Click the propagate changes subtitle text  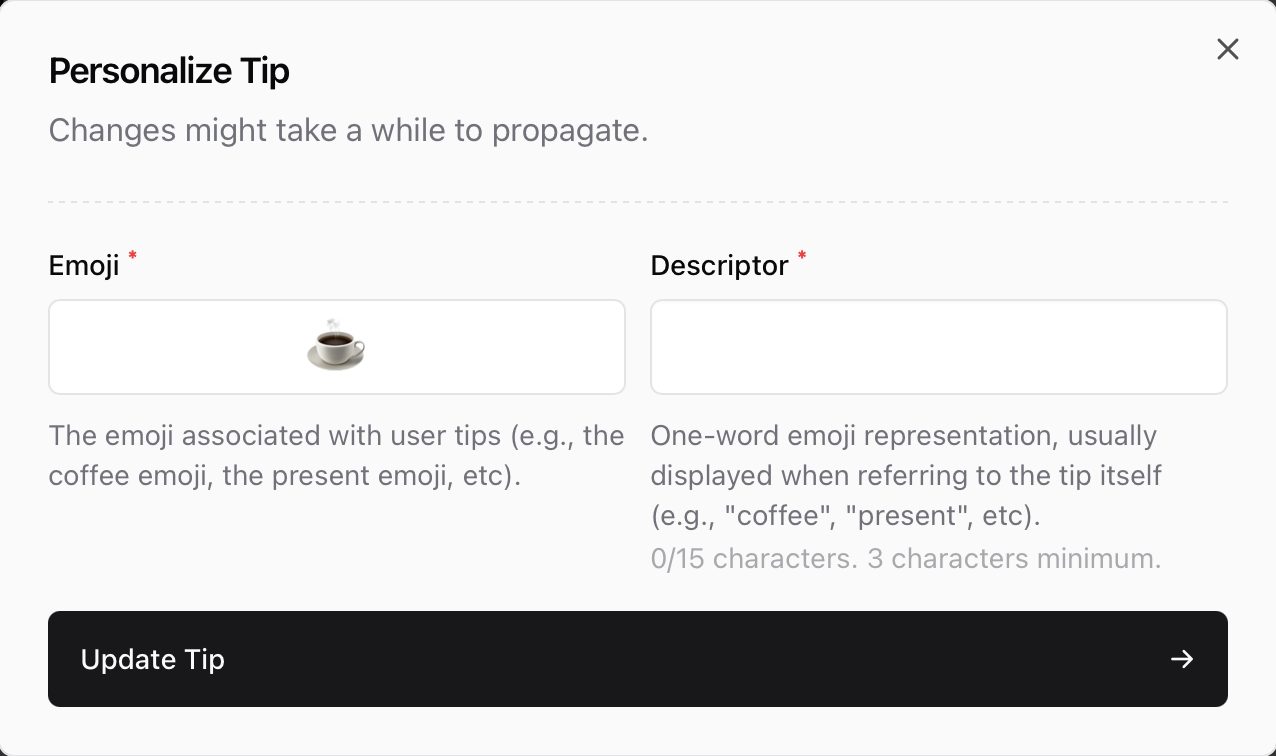point(348,130)
